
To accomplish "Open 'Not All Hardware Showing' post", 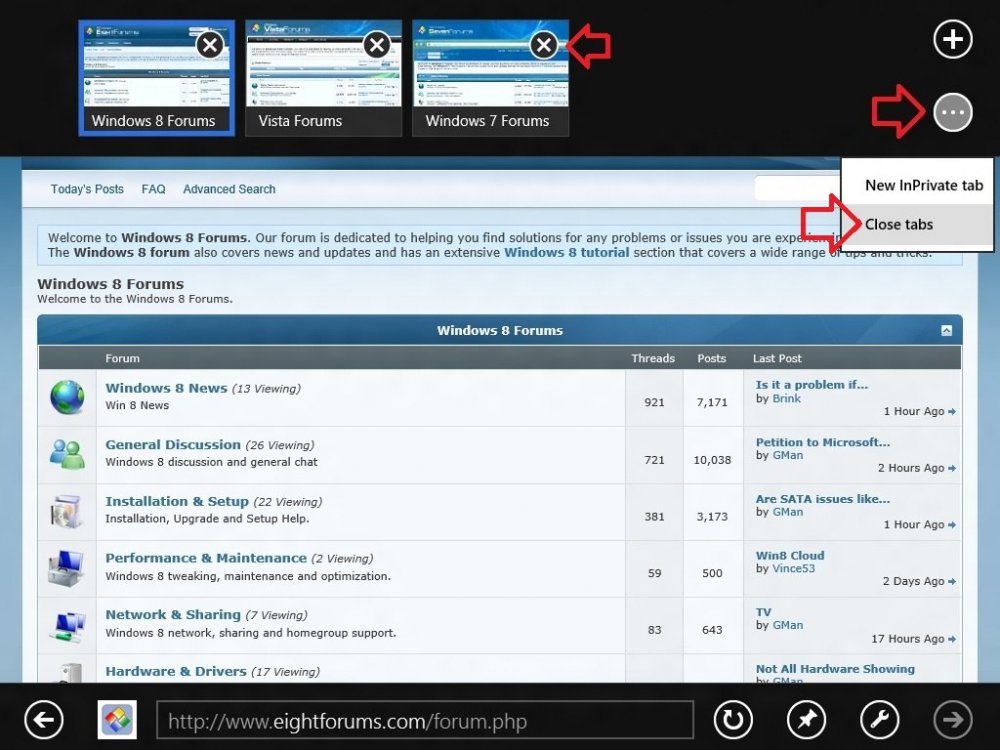I will pyautogui.click(x=835, y=669).
